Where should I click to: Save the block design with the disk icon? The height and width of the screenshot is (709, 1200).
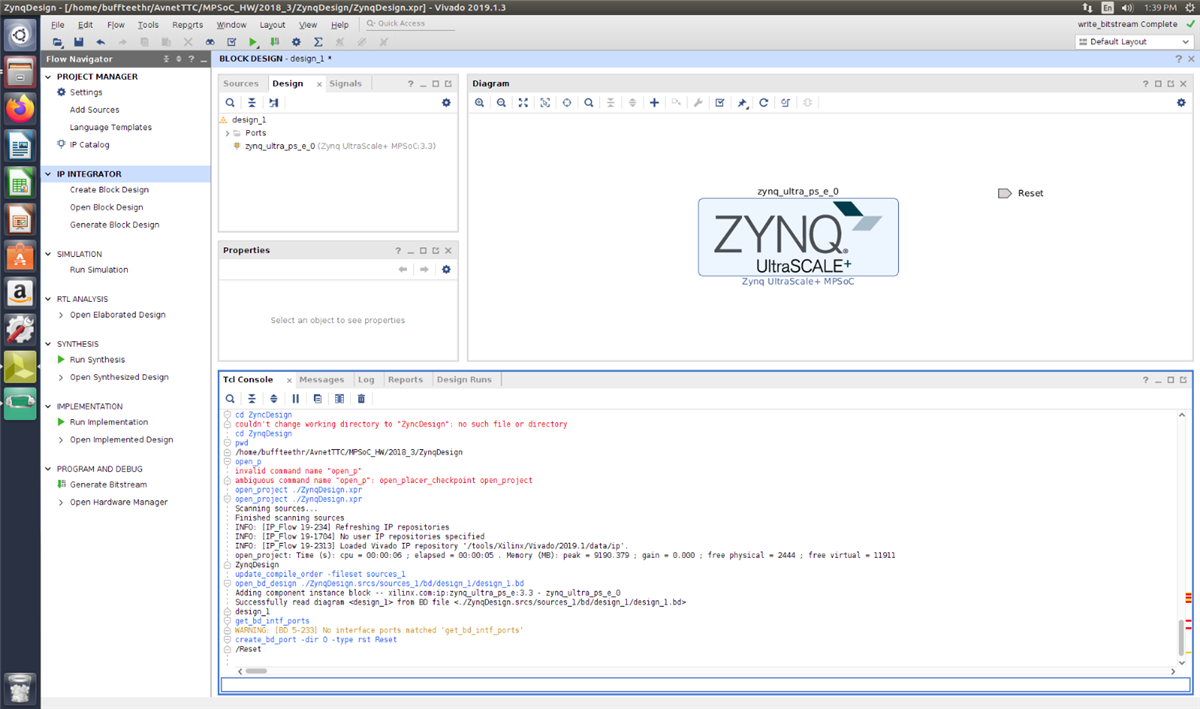78,42
